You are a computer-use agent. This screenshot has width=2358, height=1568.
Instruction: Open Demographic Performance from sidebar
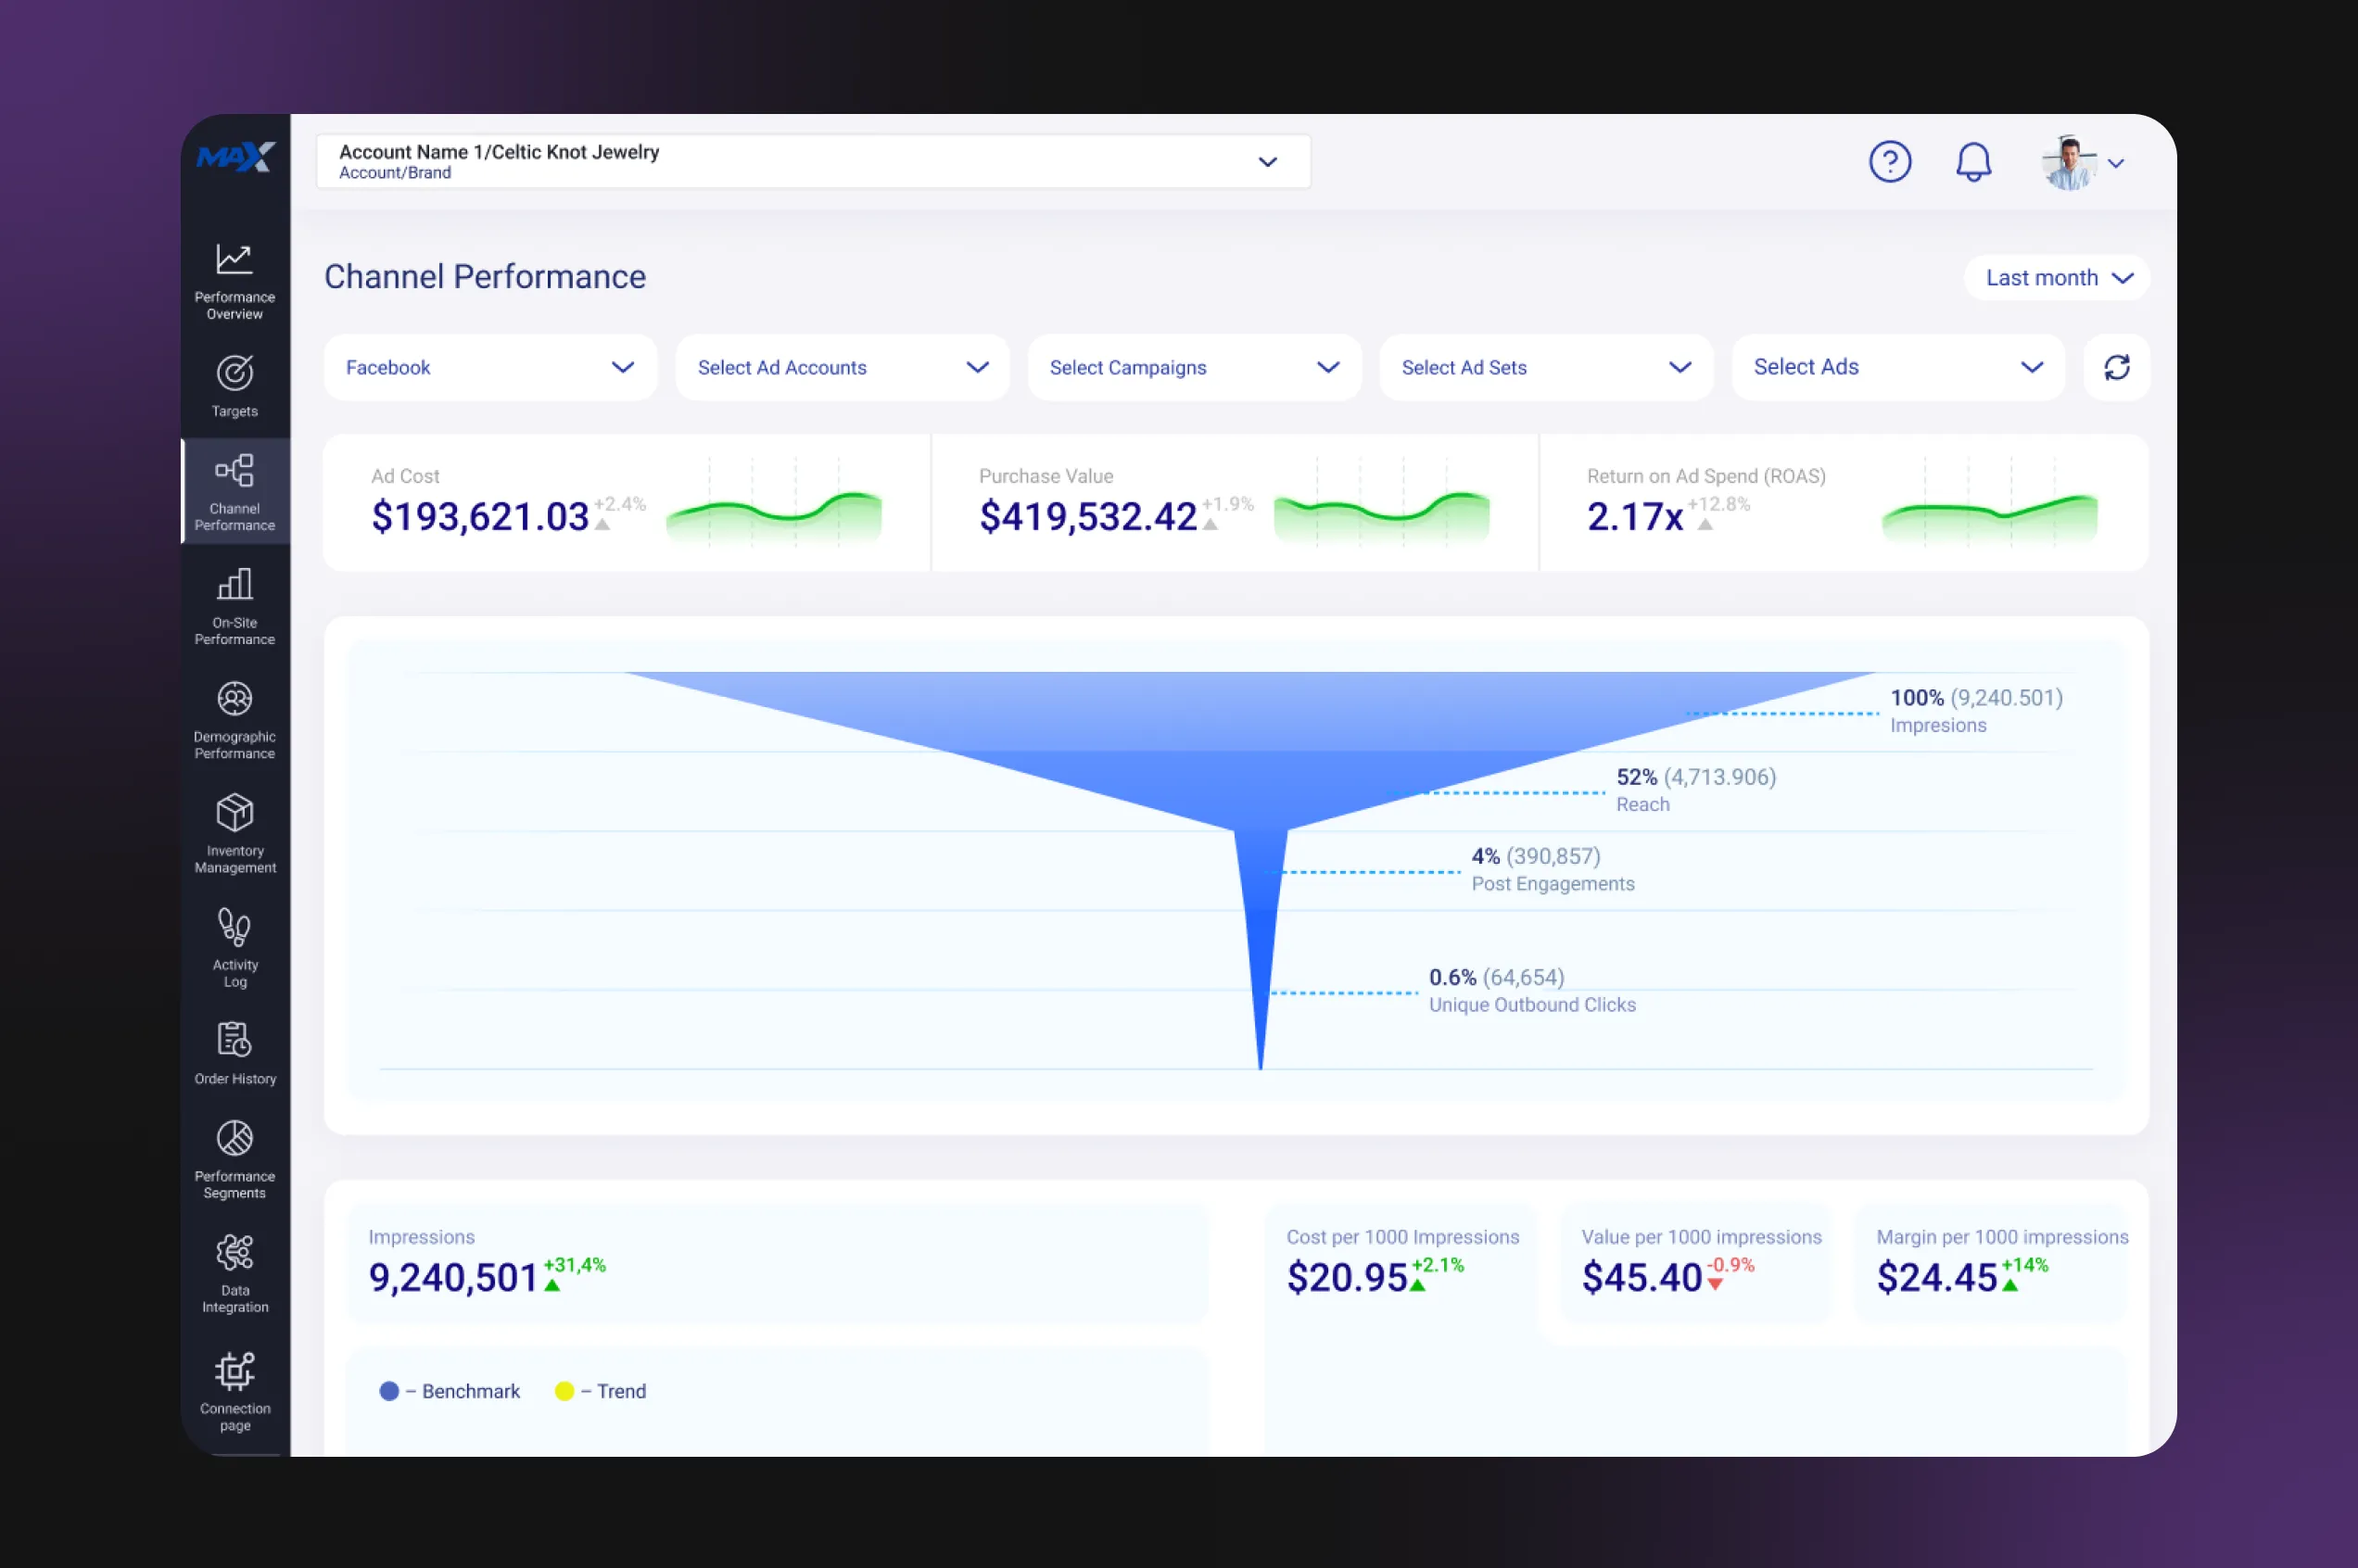234,719
